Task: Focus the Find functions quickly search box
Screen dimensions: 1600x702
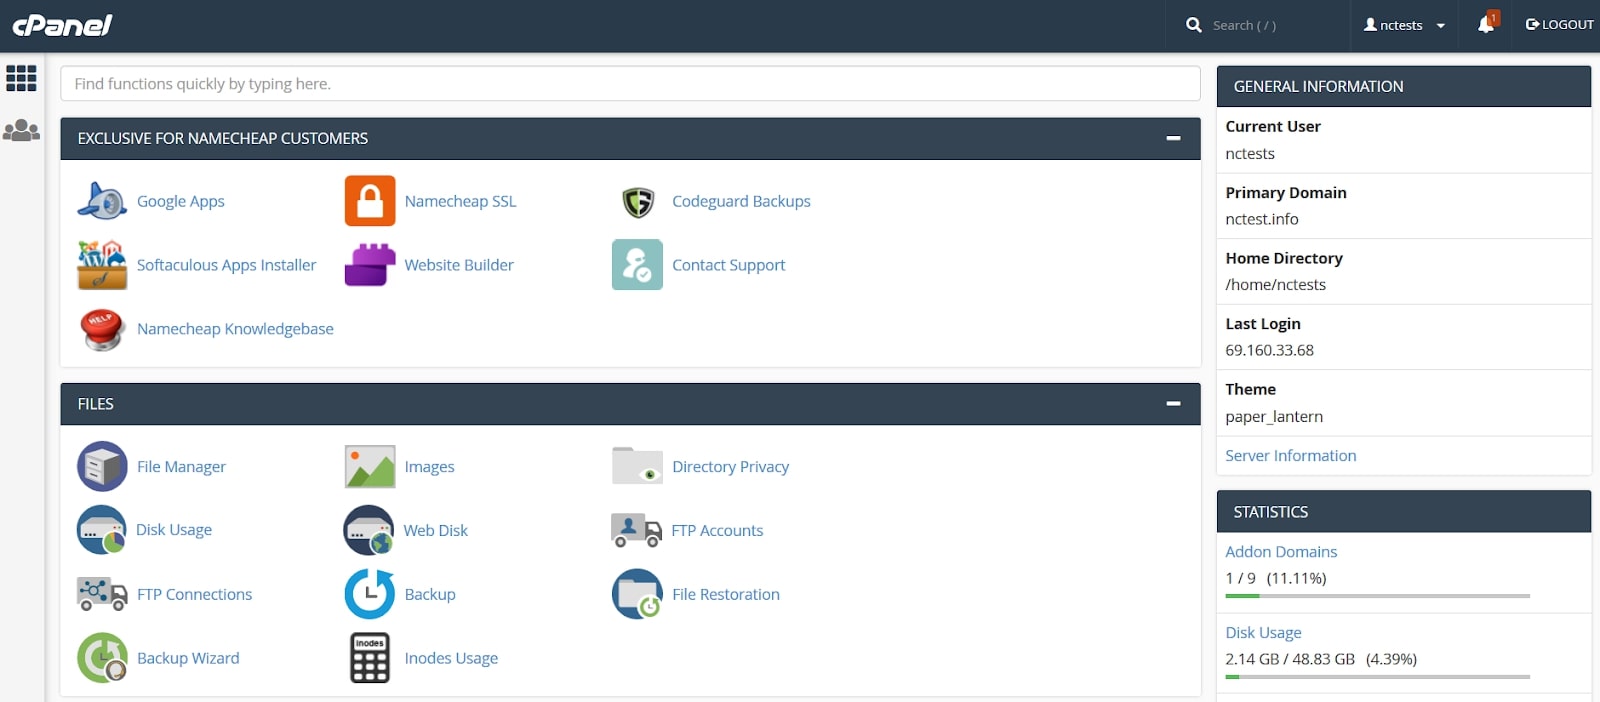Action: point(630,84)
